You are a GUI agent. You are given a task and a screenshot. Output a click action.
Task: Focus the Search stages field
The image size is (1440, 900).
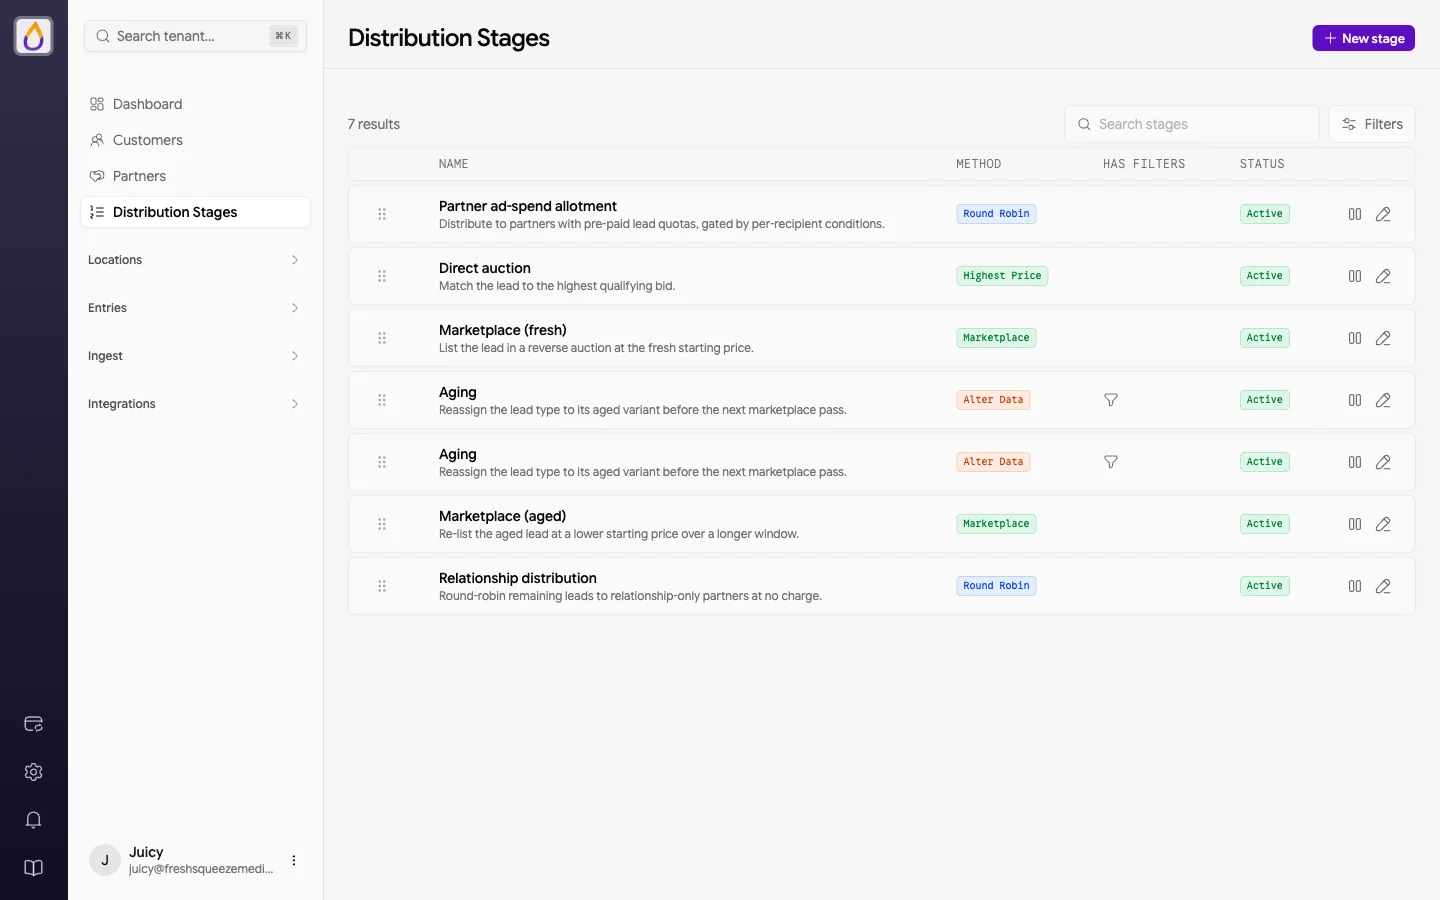pyautogui.click(x=1192, y=124)
